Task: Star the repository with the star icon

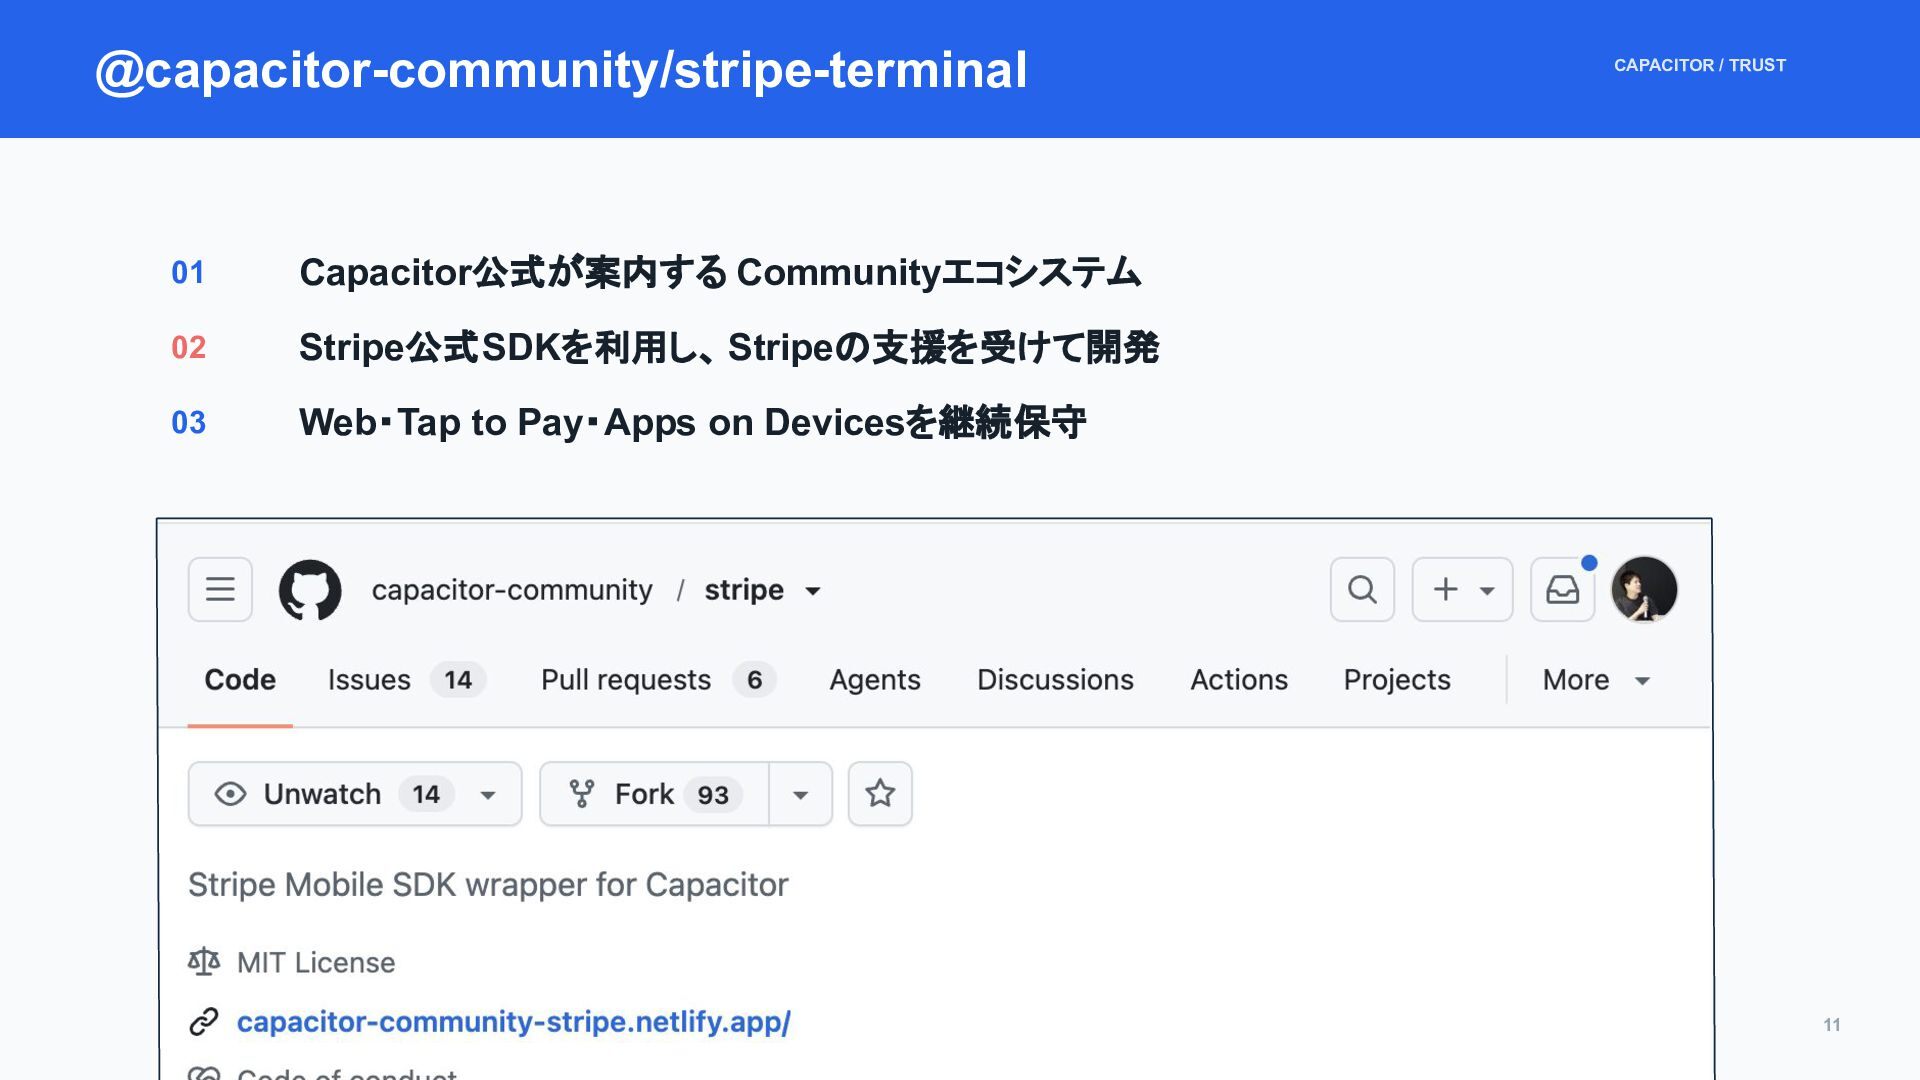Action: coord(880,794)
